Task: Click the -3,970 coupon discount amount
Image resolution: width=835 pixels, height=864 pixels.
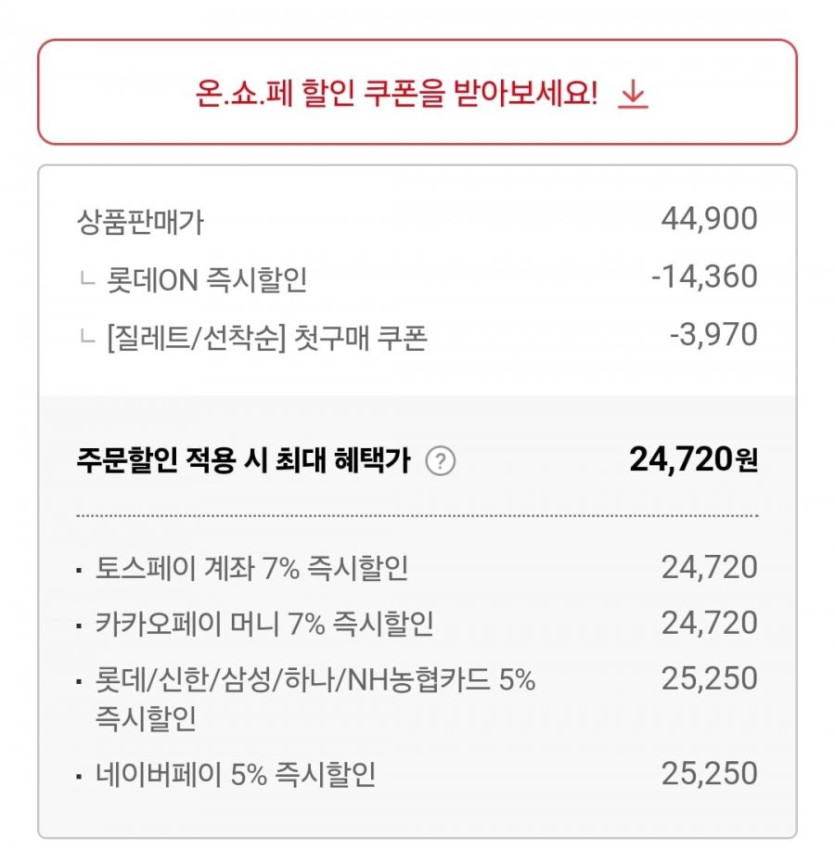Action: (x=713, y=335)
